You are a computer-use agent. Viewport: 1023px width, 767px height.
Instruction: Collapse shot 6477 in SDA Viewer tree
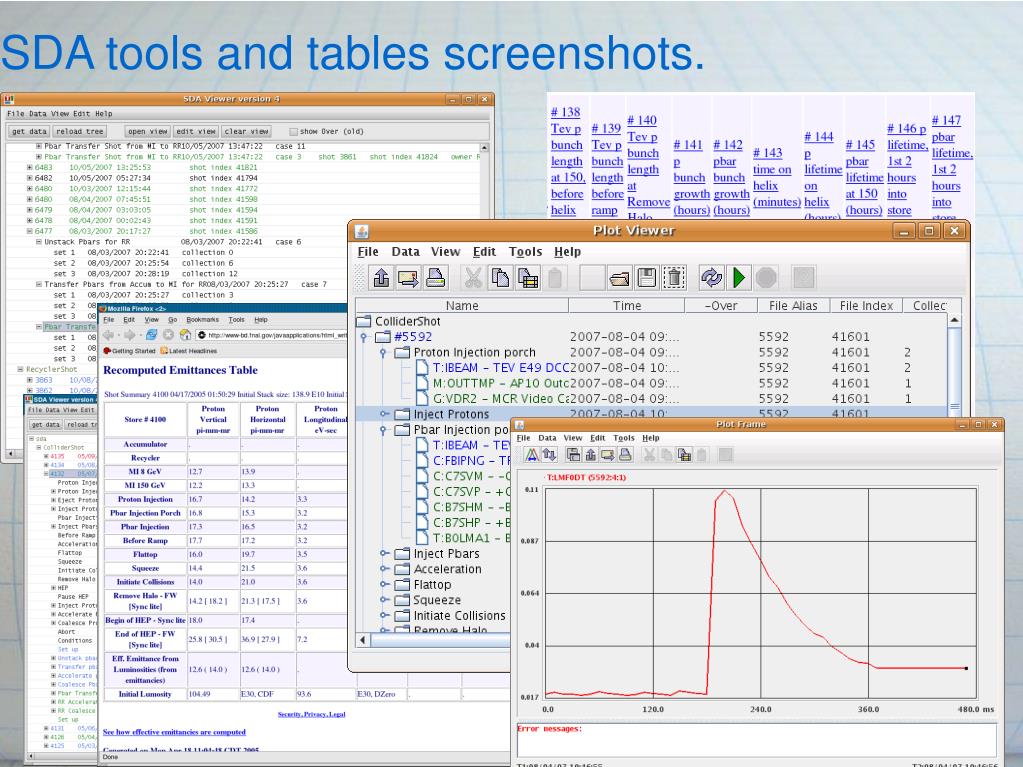click(x=29, y=231)
